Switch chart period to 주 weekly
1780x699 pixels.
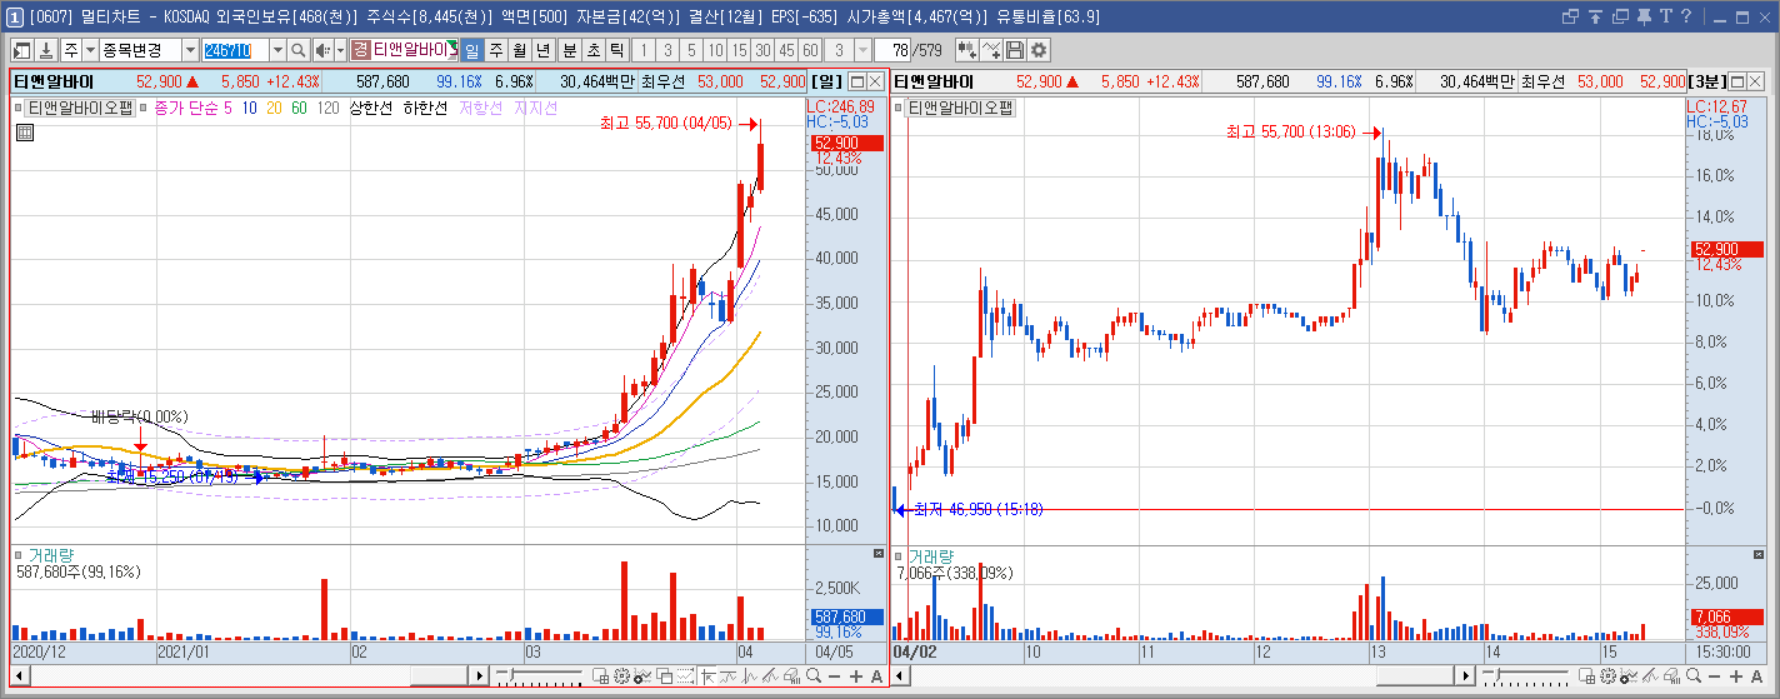point(496,50)
